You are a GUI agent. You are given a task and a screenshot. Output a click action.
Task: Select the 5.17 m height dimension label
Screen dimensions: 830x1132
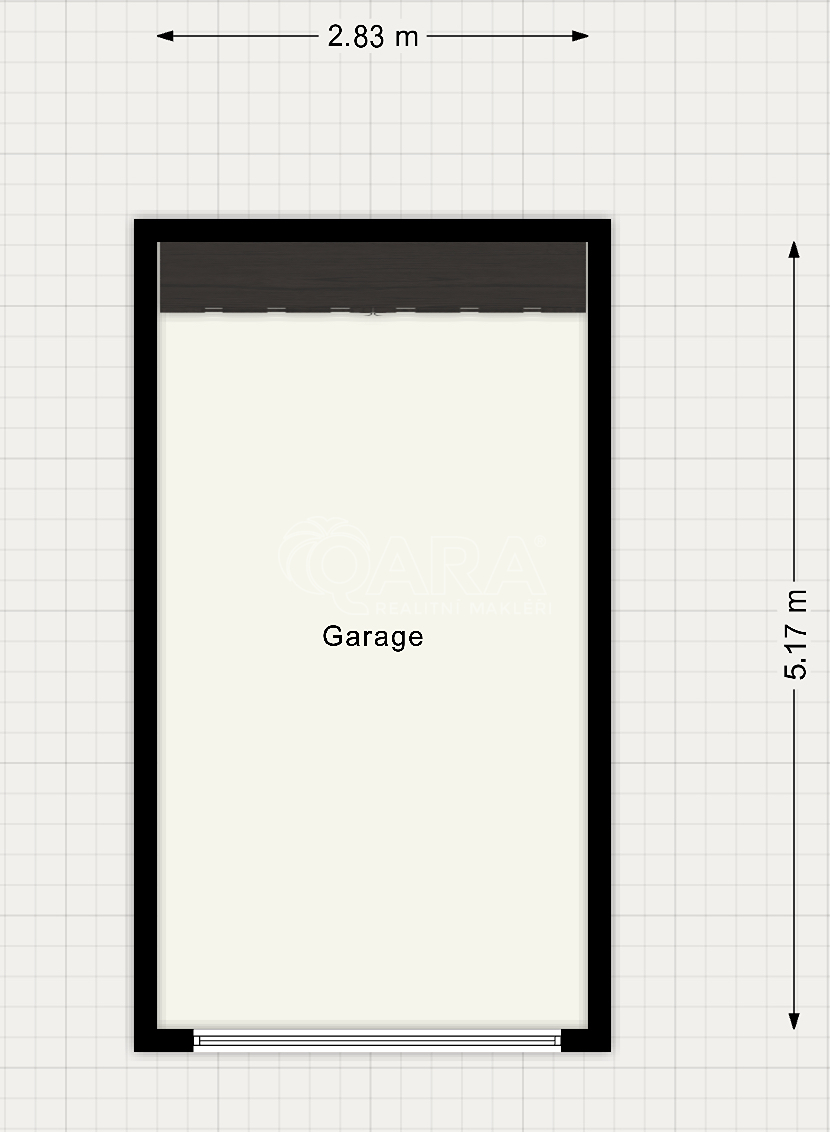pyautogui.click(x=795, y=634)
